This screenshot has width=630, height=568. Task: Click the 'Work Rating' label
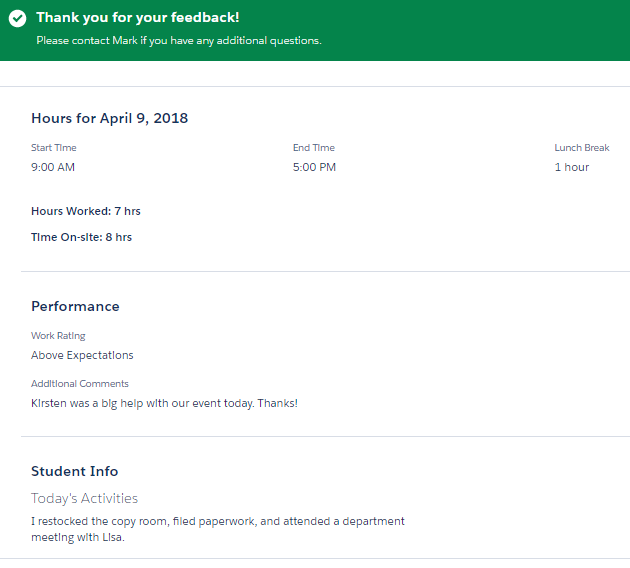click(x=58, y=336)
